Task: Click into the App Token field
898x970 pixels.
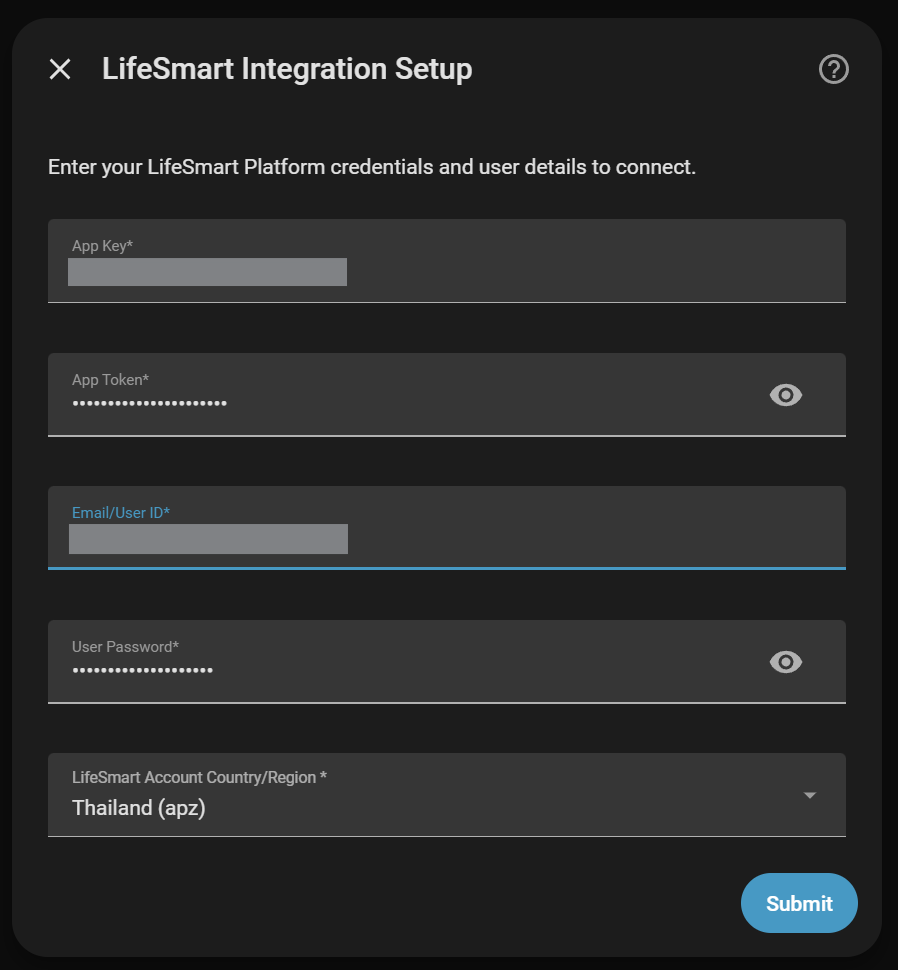Action: click(447, 395)
